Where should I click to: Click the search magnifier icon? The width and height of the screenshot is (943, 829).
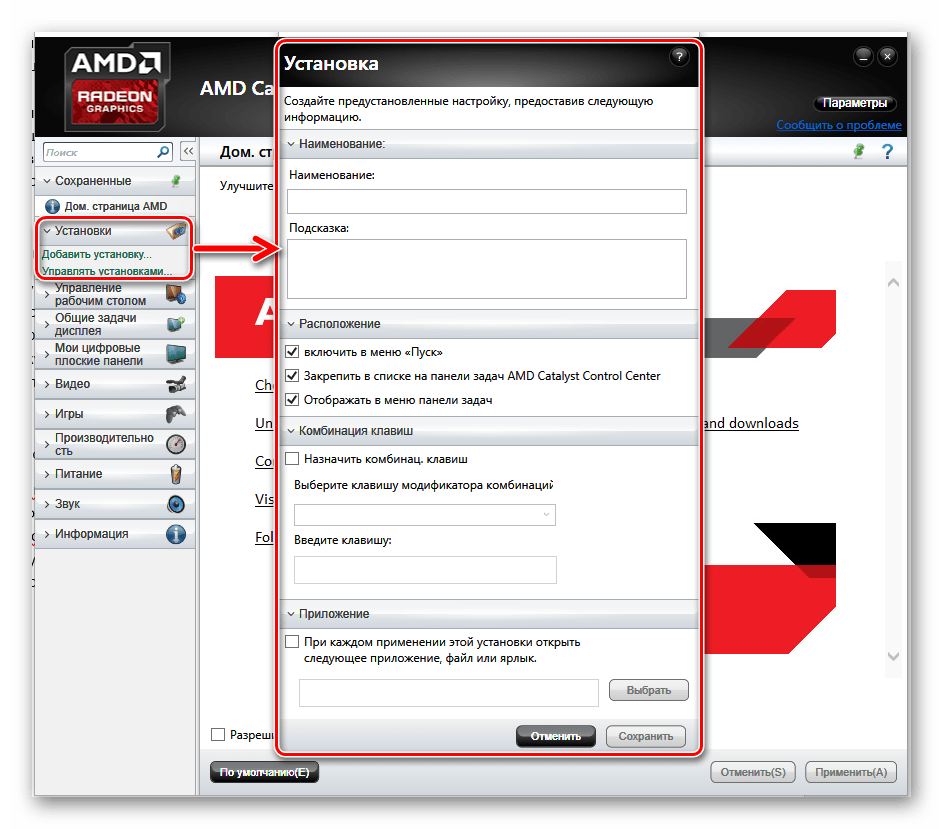163,152
